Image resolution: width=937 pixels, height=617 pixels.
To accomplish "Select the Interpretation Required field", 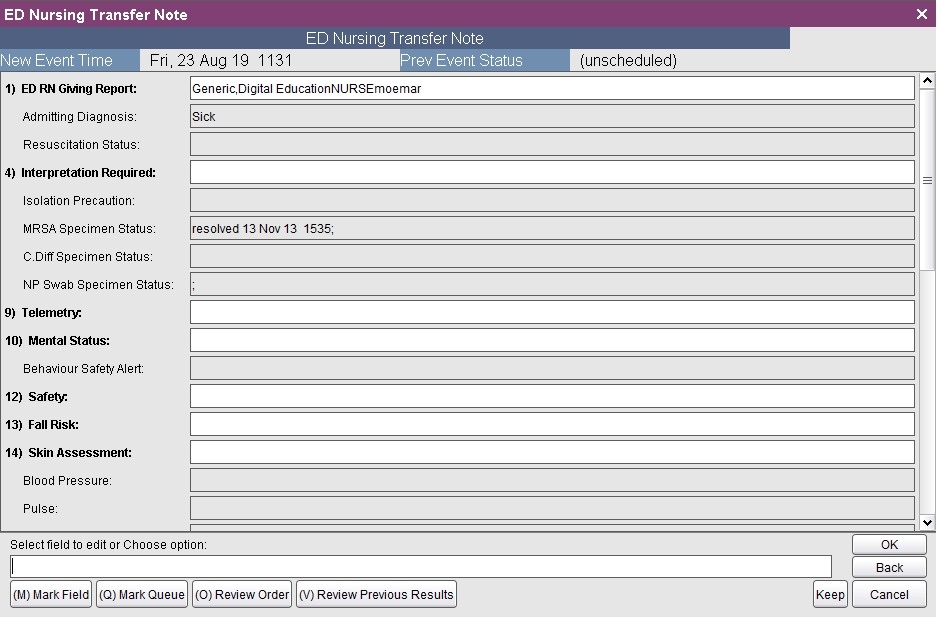I will tap(550, 172).
